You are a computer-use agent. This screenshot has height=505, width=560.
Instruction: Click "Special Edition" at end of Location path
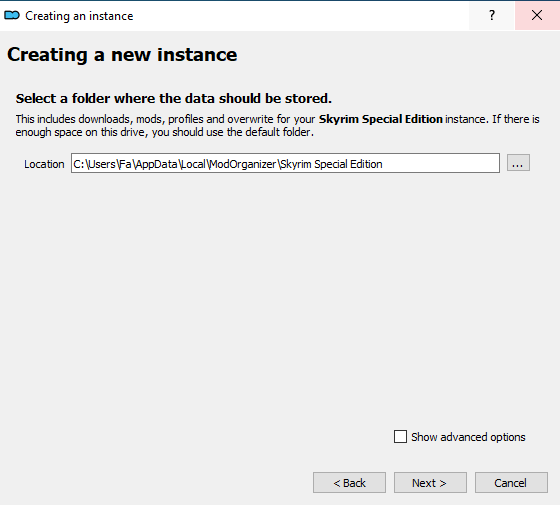tap(348, 164)
